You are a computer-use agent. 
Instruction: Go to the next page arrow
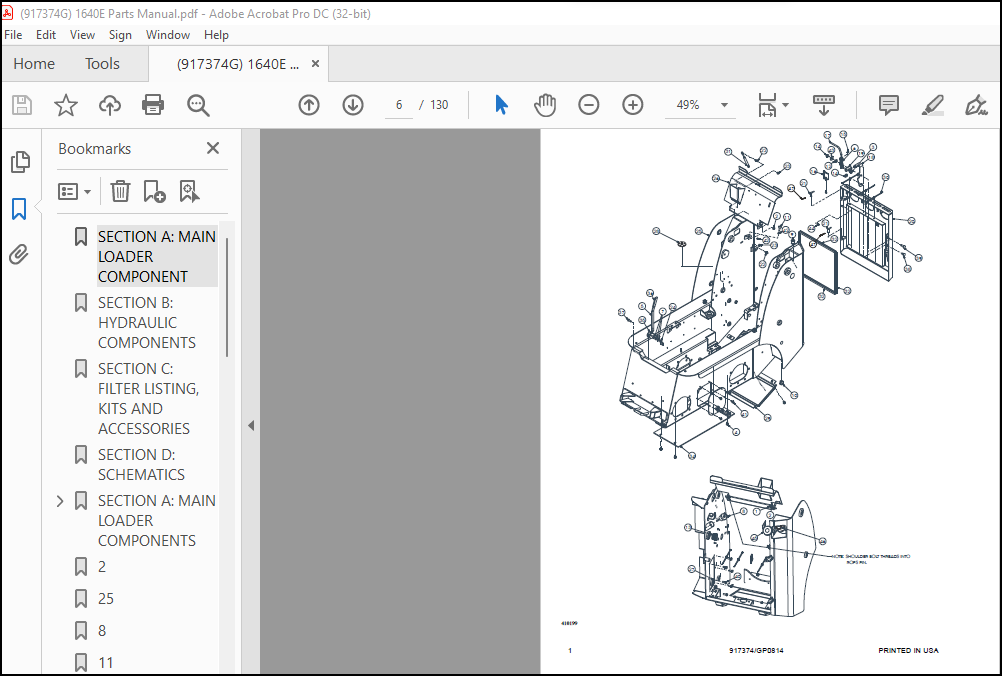coord(353,105)
